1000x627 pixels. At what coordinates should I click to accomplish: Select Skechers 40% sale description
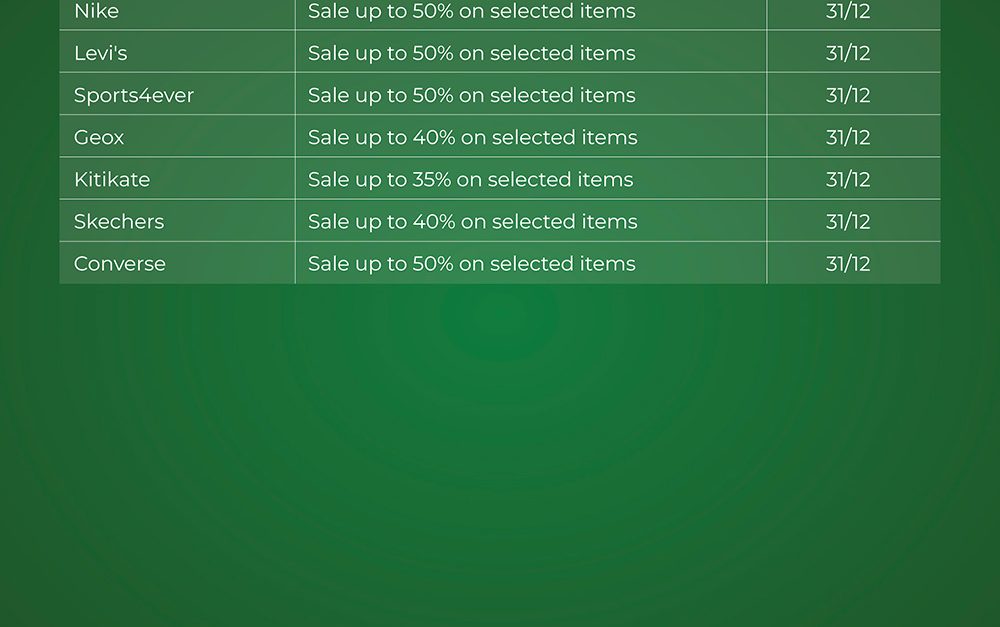(472, 221)
